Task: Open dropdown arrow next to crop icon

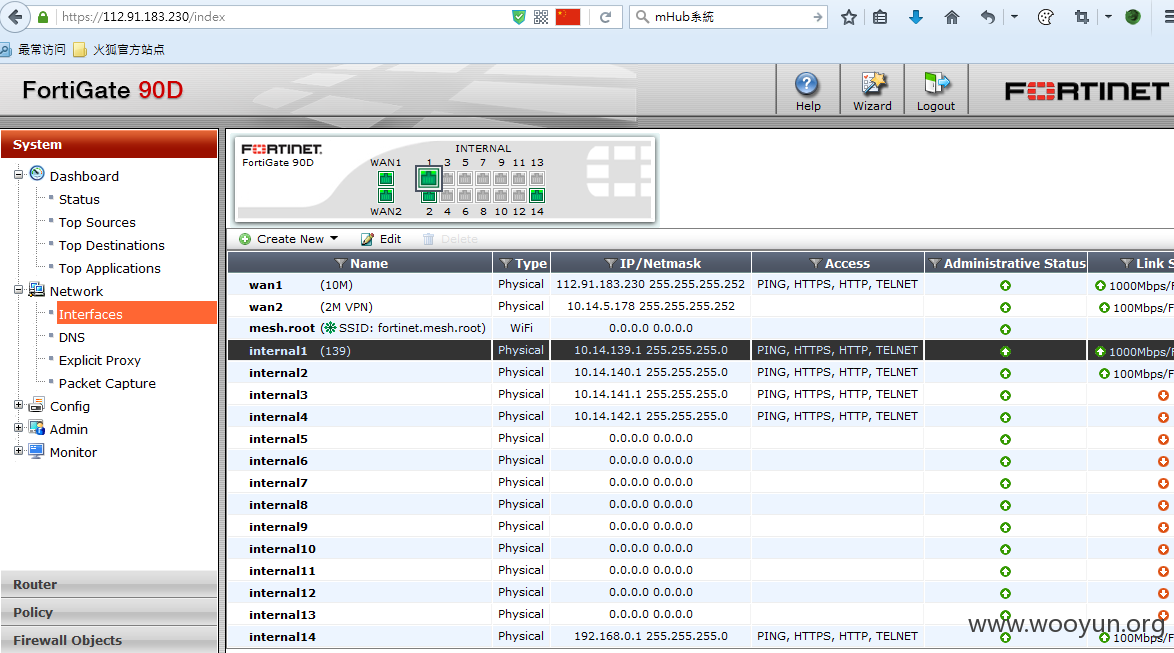Action: tap(1108, 16)
